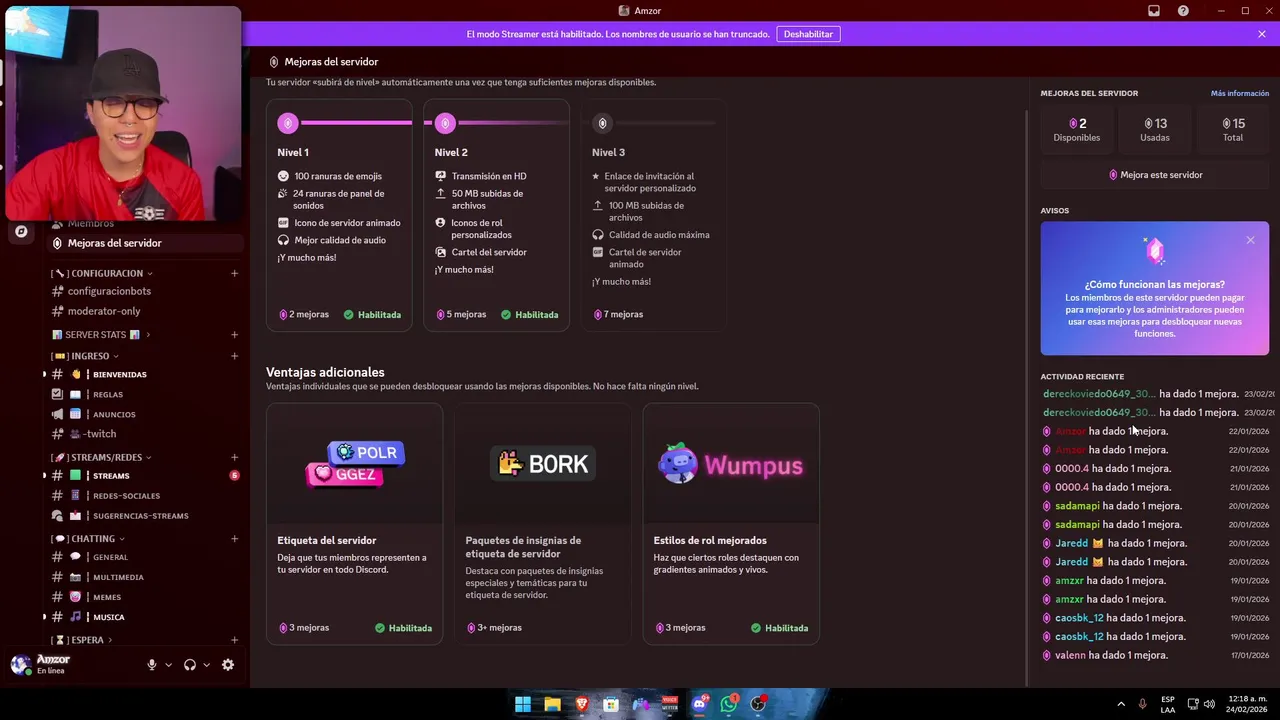Viewport: 1280px width, 720px height.
Task: Create channel in CONFIGURACION with plus icon
Action: [235, 273]
